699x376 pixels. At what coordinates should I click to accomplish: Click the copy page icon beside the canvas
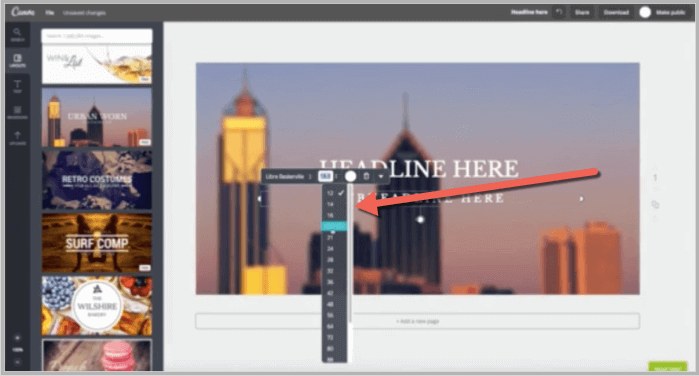point(655,204)
